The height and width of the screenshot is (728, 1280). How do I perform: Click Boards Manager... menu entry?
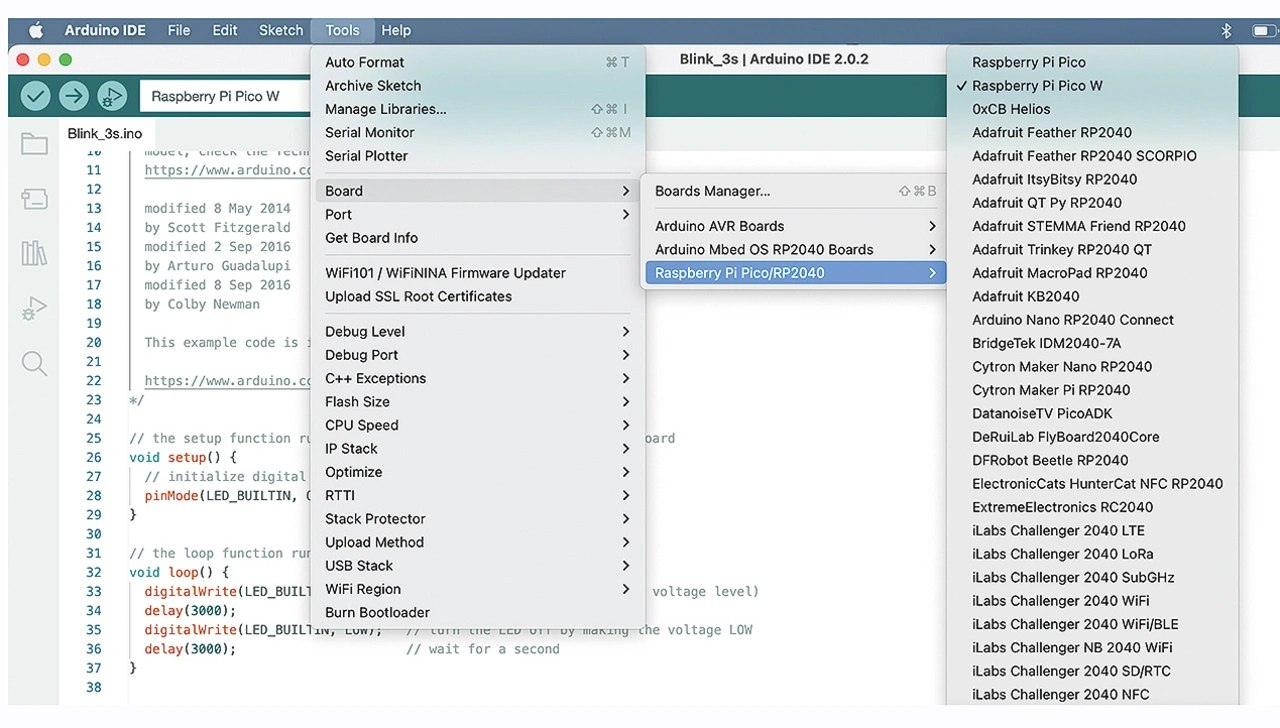(712, 191)
